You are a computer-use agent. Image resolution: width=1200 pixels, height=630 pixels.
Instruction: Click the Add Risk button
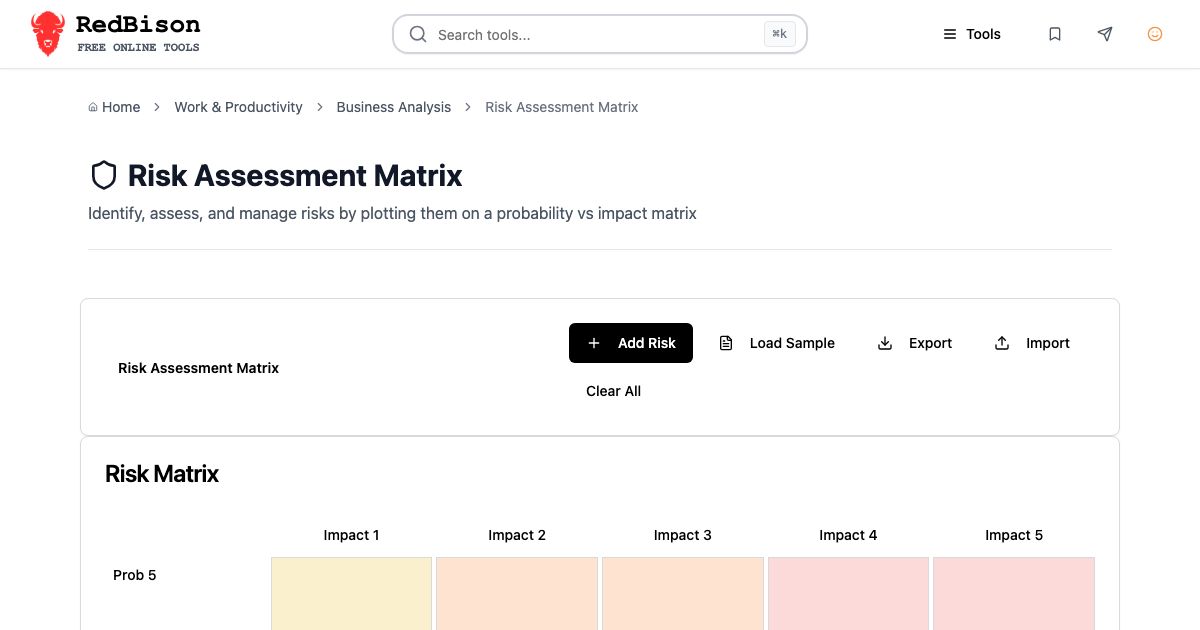(x=631, y=343)
